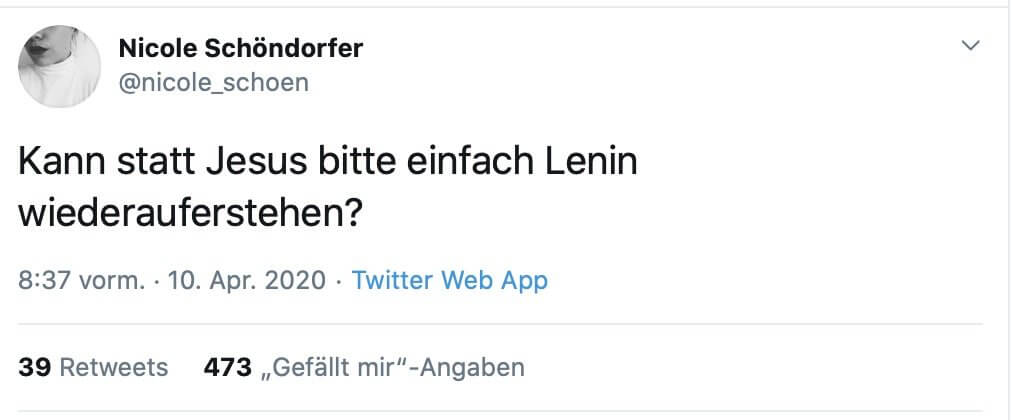Click the retweet count number 39
Screen dimensions: 1012x420
click(35, 367)
